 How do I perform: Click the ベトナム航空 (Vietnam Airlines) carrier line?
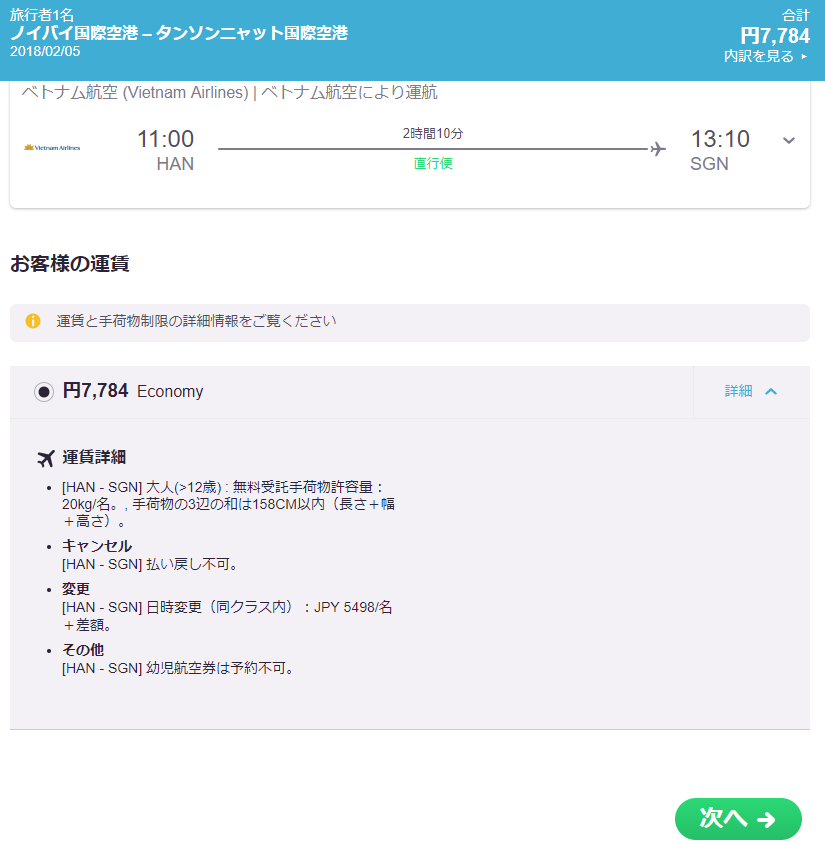point(229,92)
